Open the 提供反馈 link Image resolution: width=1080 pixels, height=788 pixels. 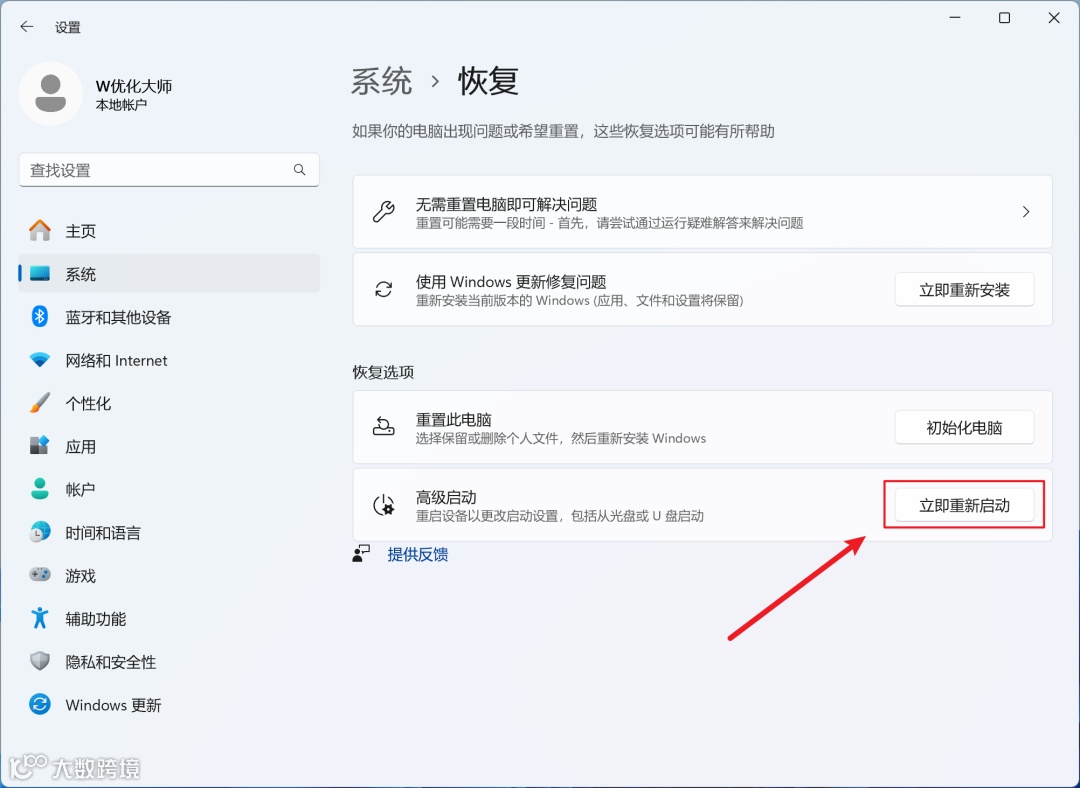(x=418, y=554)
